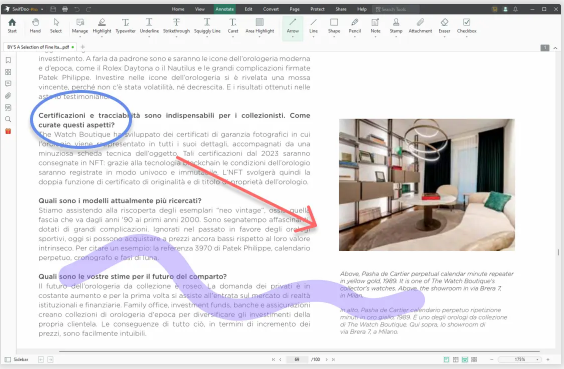Viewport: 564px width, 369px height.
Task: Select the Hand tool
Action: tap(35, 26)
